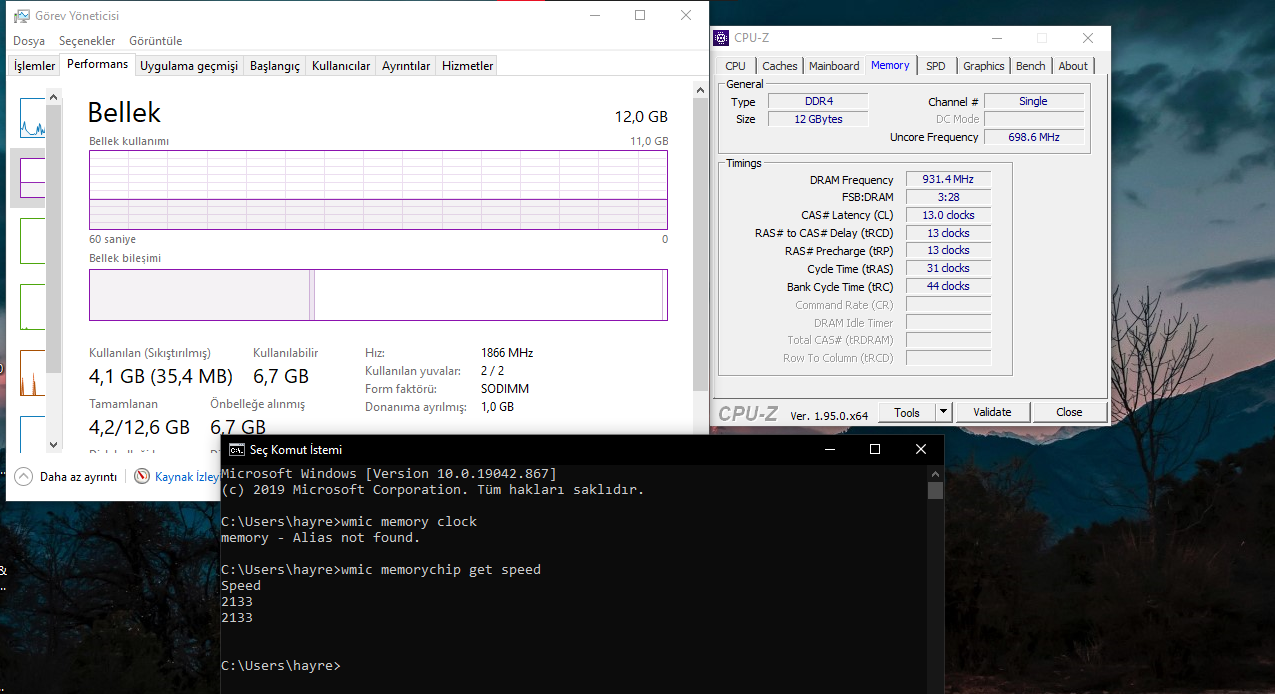1275x694 pixels.
Task: Click the 44 clocks tRC value
Action: 948,286
